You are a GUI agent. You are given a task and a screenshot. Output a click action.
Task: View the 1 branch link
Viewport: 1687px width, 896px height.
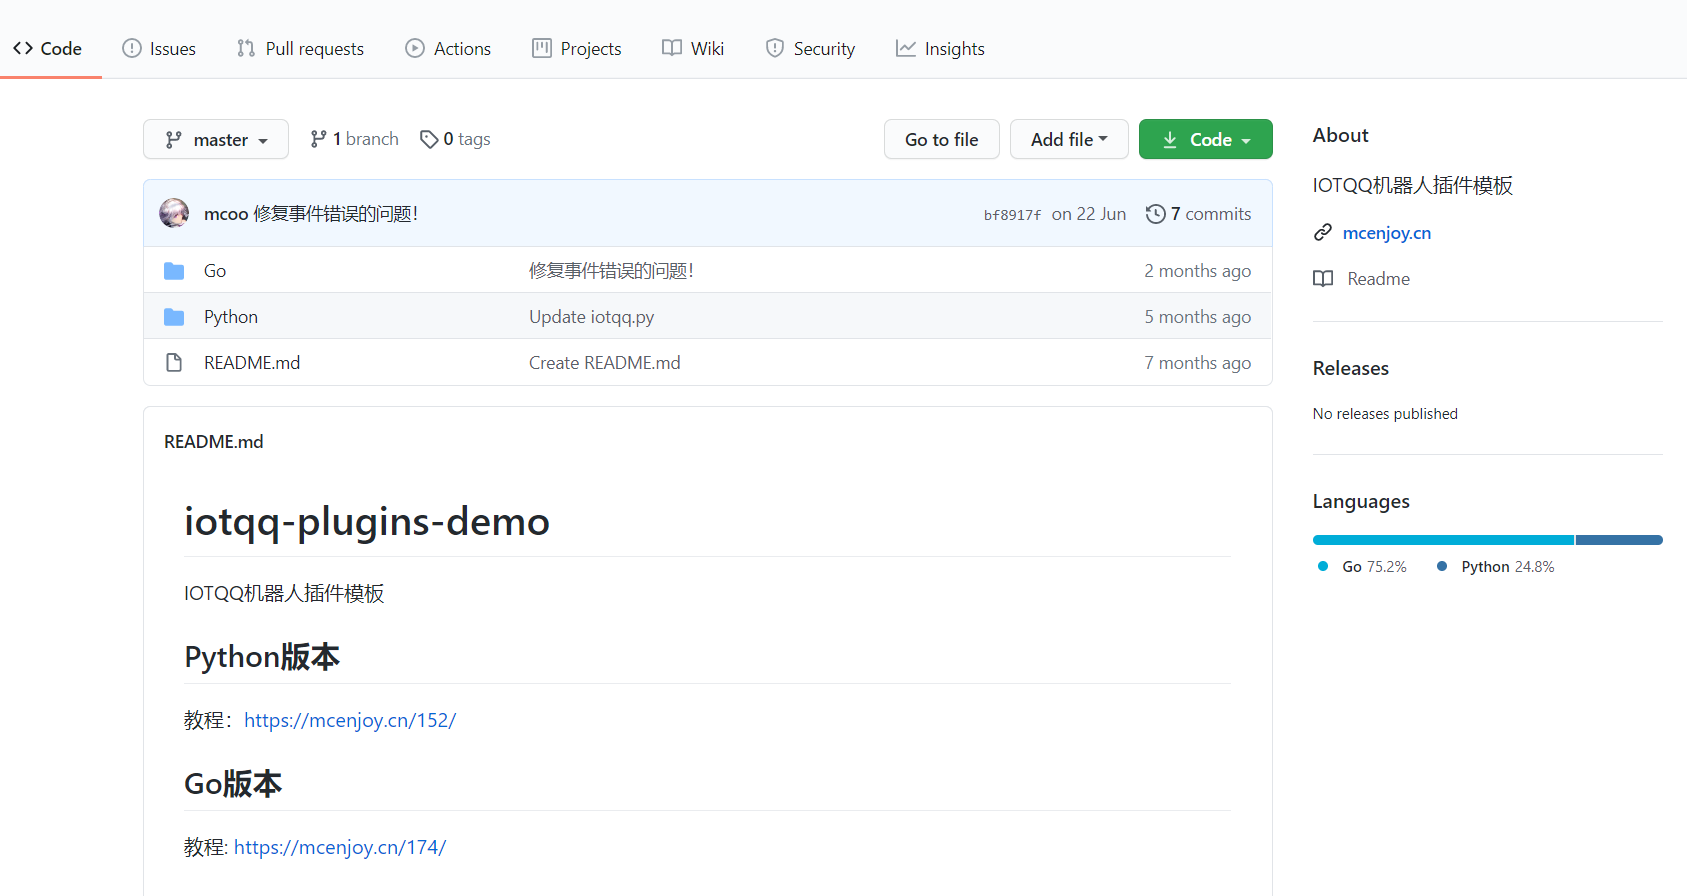pyautogui.click(x=354, y=139)
